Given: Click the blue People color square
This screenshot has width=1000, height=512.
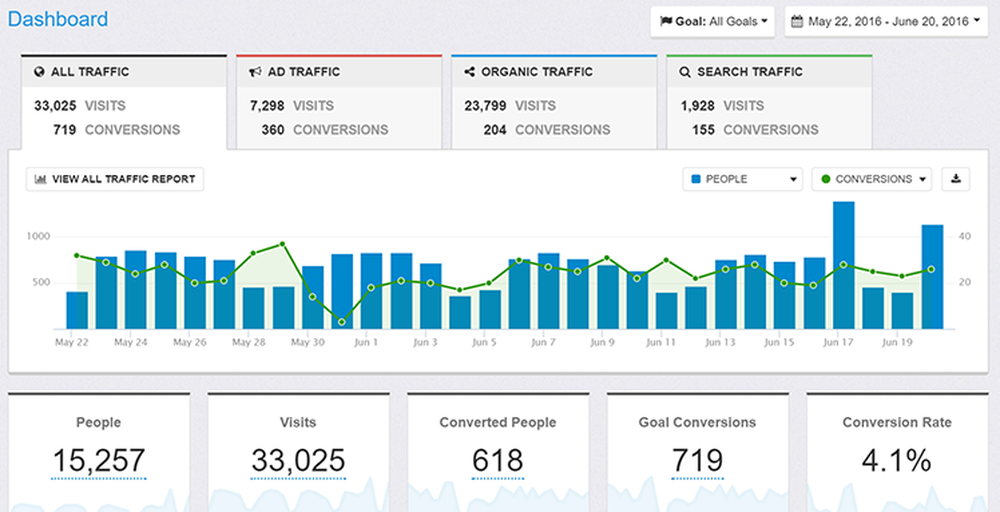Looking at the screenshot, I should point(696,180).
